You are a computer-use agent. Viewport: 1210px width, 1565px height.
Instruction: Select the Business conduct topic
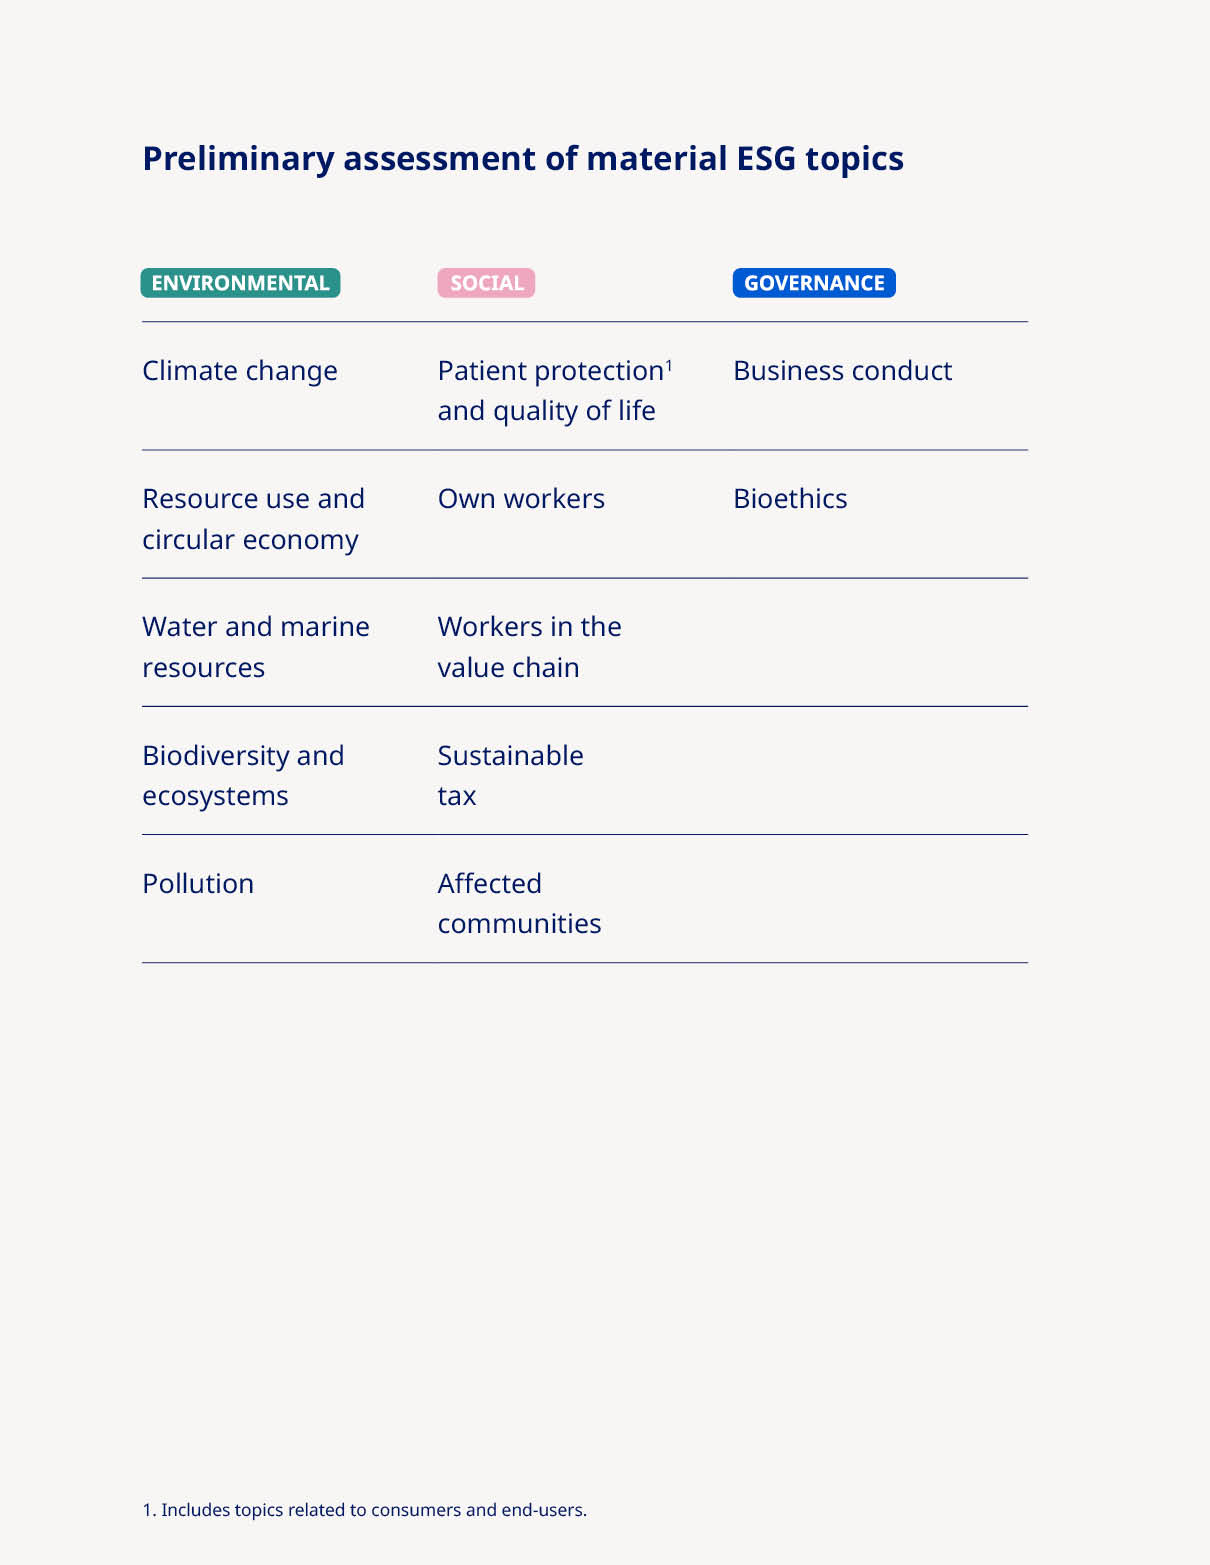click(x=842, y=371)
